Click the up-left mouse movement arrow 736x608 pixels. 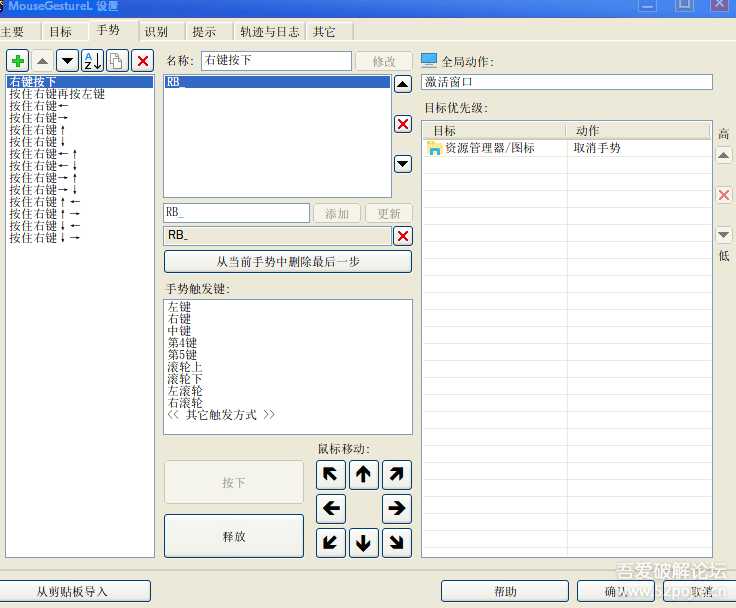pos(331,476)
